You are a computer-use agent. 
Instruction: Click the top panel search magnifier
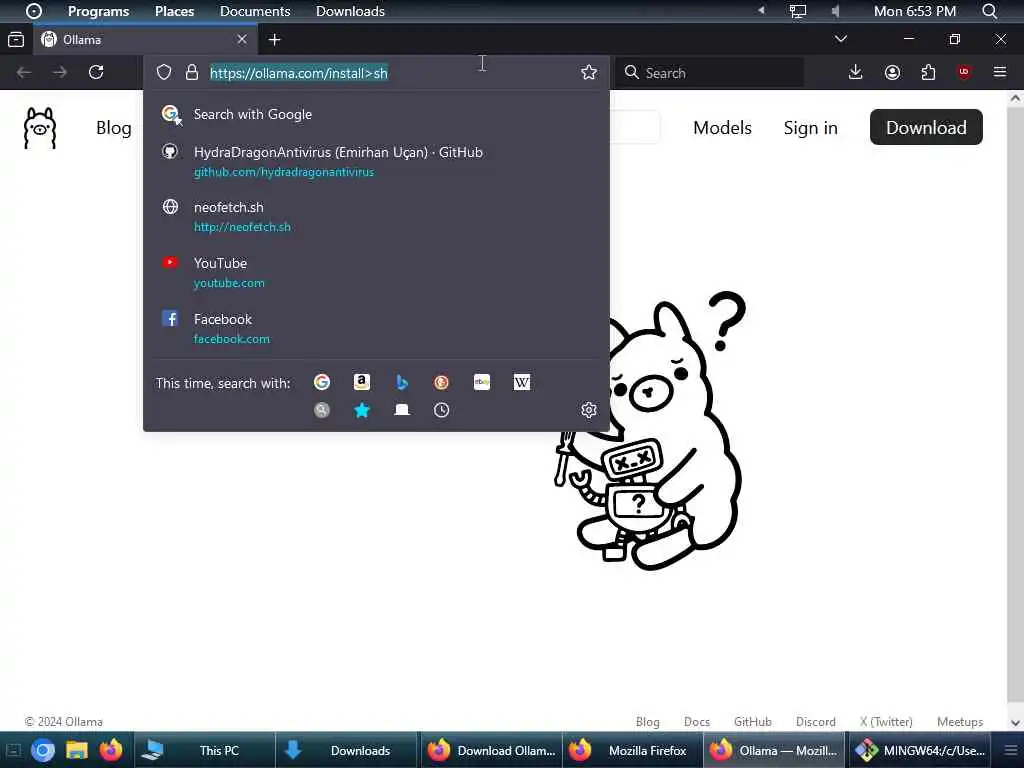989,11
